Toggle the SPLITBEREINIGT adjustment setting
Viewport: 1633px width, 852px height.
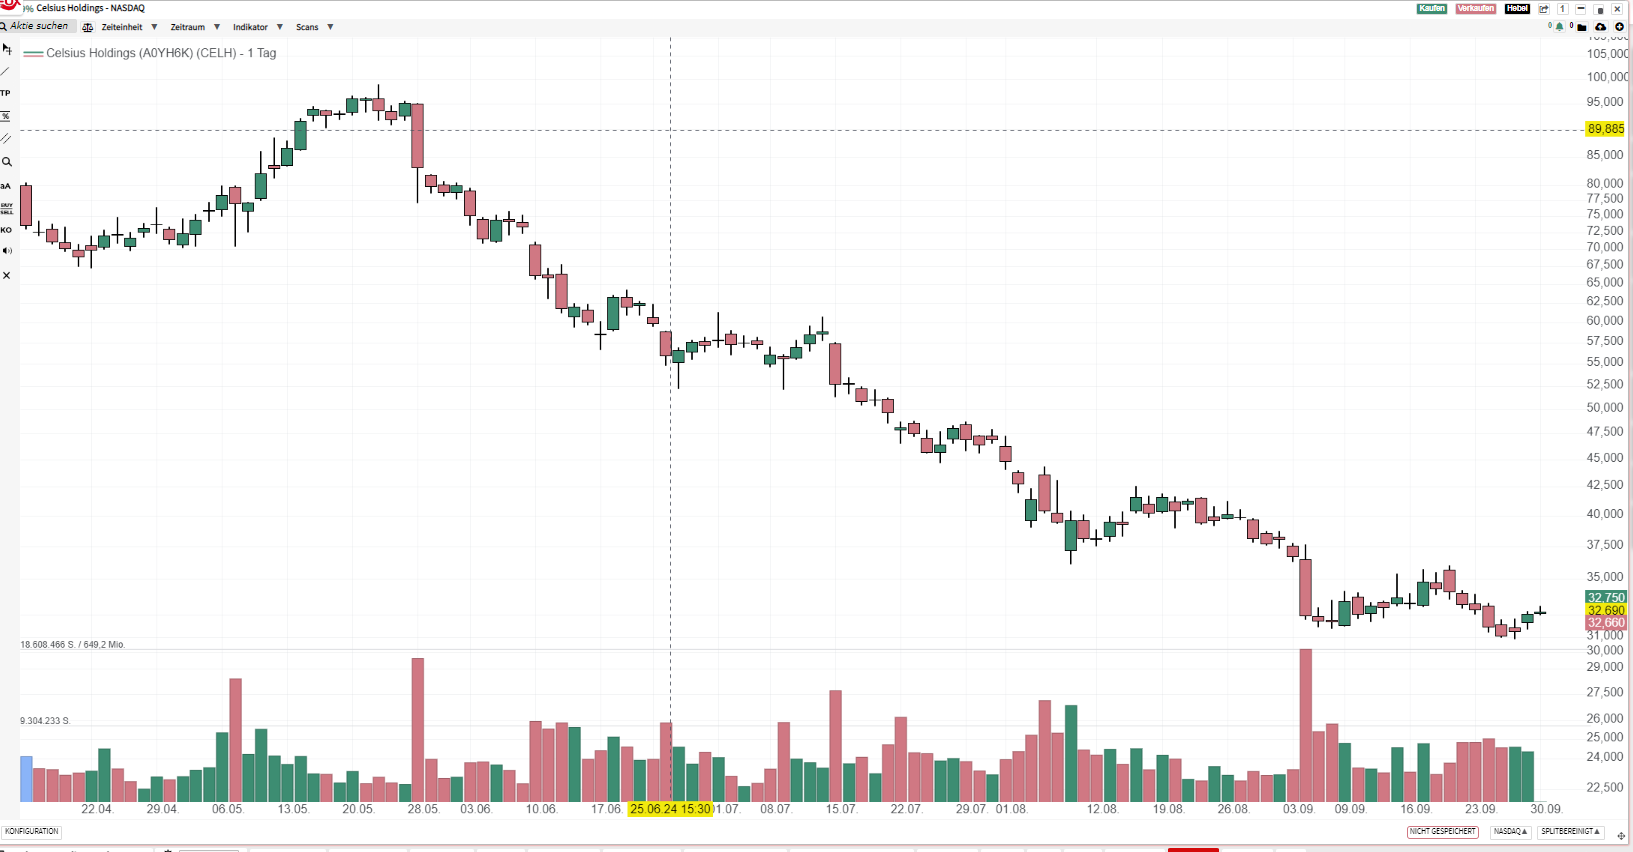point(1570,832)
